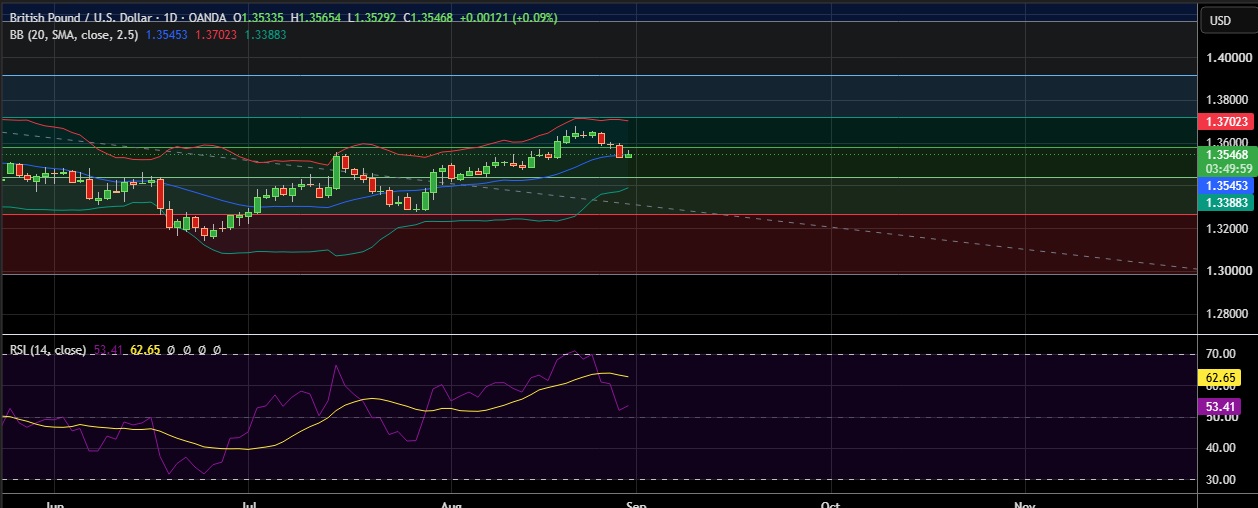Click the open price O1.35335 in header
This screenshot has width=1258, height=508.
tap(259, 18)
